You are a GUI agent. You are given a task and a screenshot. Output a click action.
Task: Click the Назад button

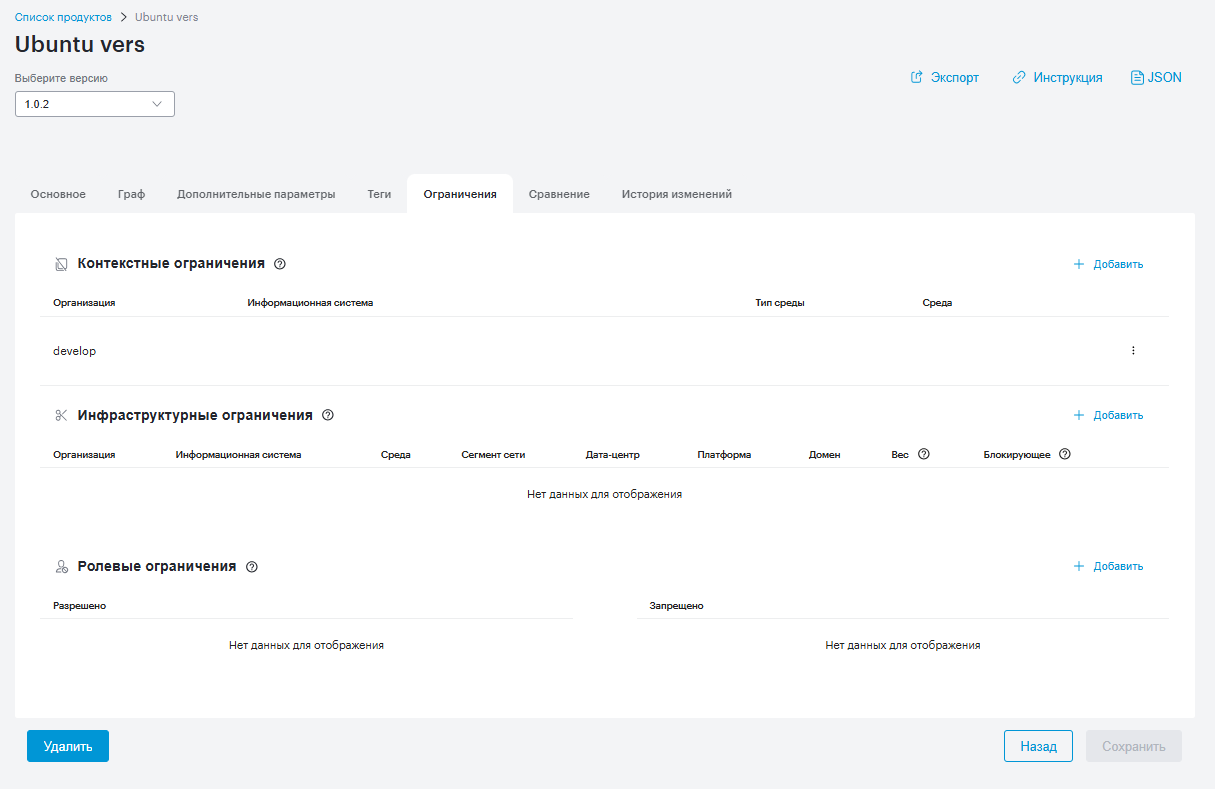click(x=1038, y=746)
